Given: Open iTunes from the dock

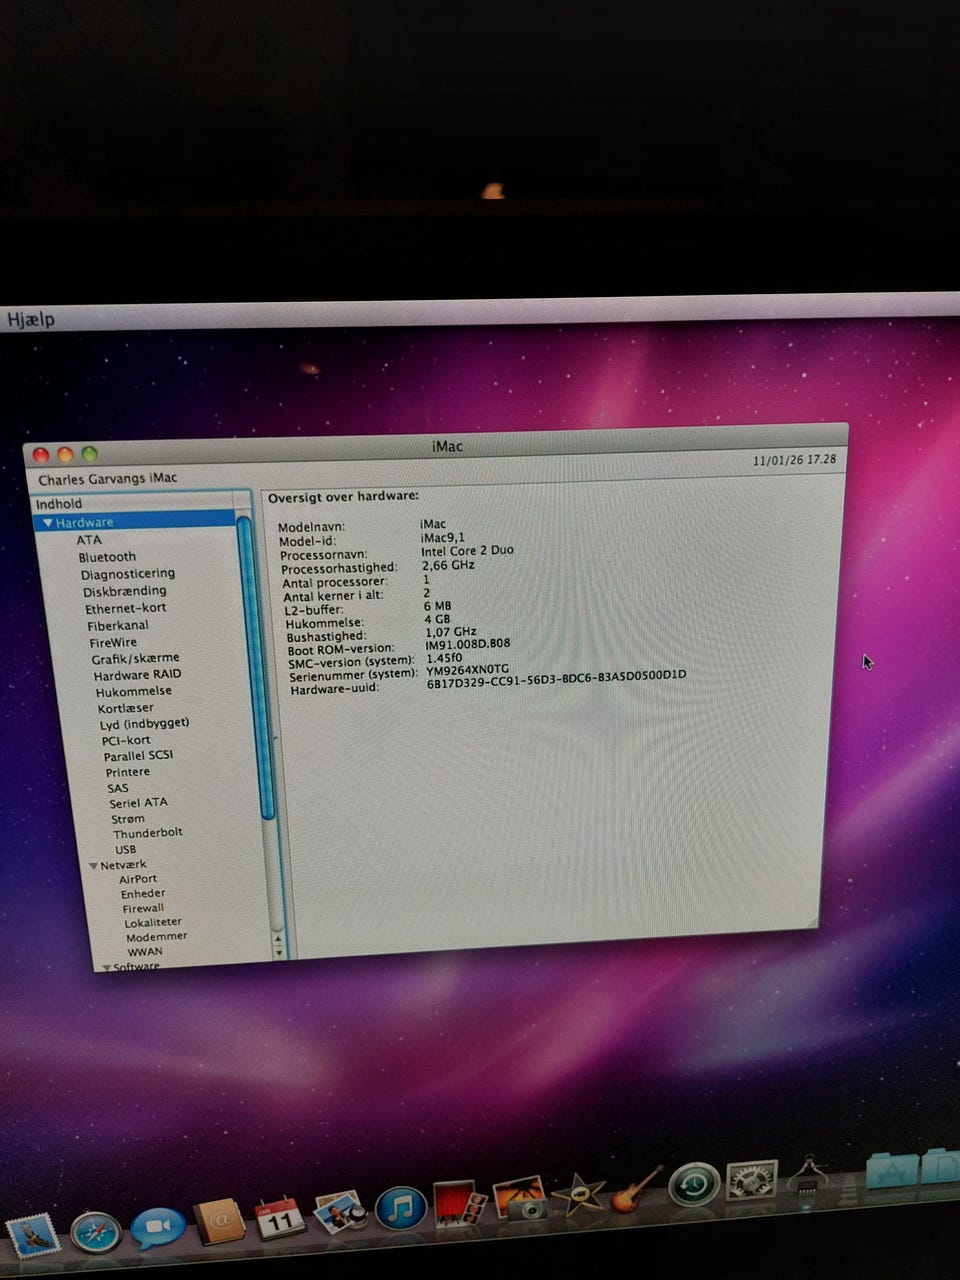Looking at the screenshot, I should point(400,1208).
